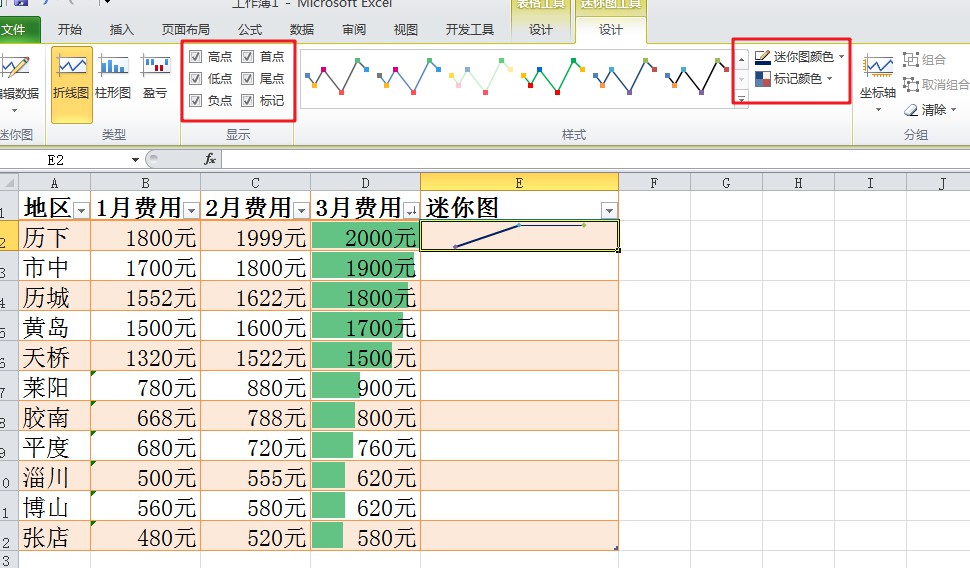
Task: Click the Name Box showing E2
Action: pyautogui.click(x=65, y=160)
